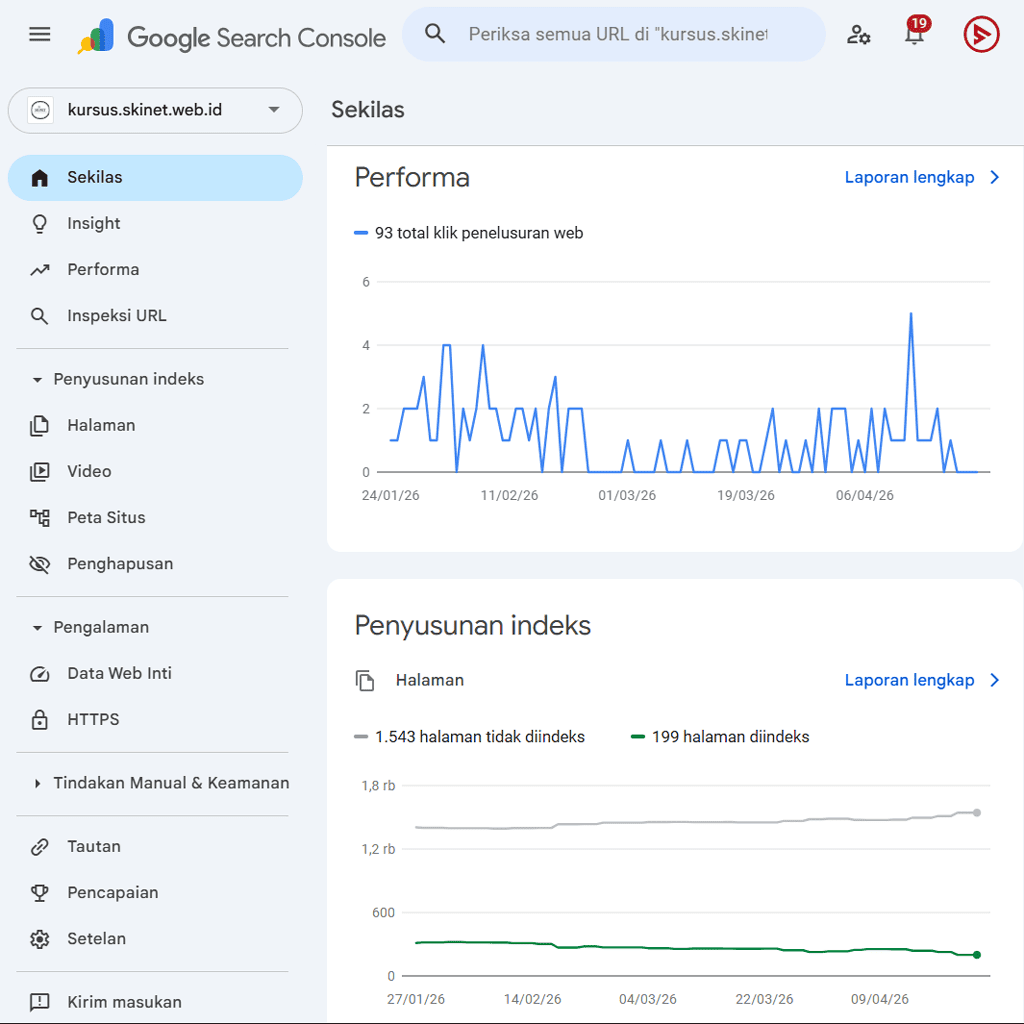The image size is (1024, 1024).
Task: Click the Performa card title
Action: pyautogui.click(x=412, y=178)
